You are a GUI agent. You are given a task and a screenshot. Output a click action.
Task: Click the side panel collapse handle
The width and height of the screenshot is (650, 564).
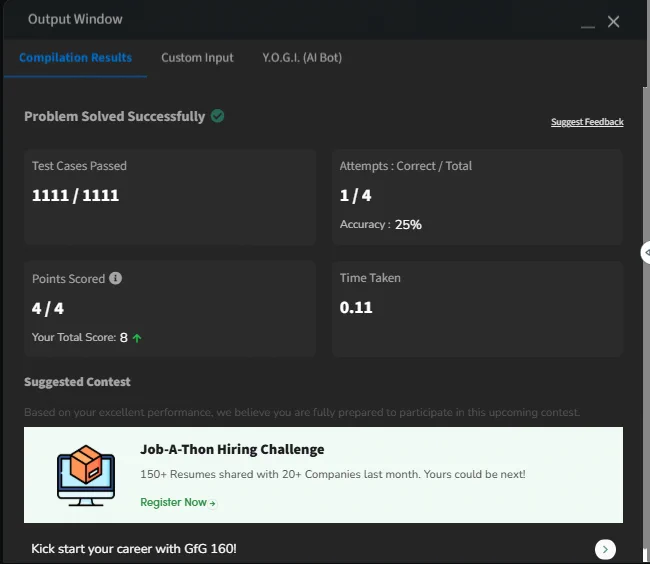pos(645,252)
